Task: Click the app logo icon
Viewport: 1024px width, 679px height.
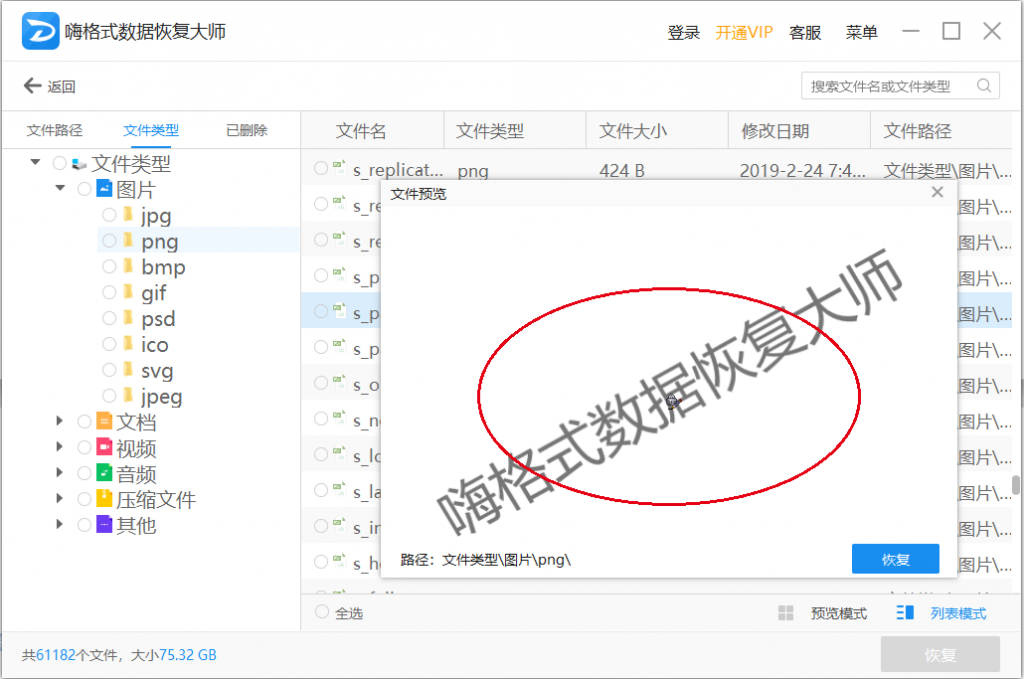Action: pyautogui.click(x=40, y=31)
